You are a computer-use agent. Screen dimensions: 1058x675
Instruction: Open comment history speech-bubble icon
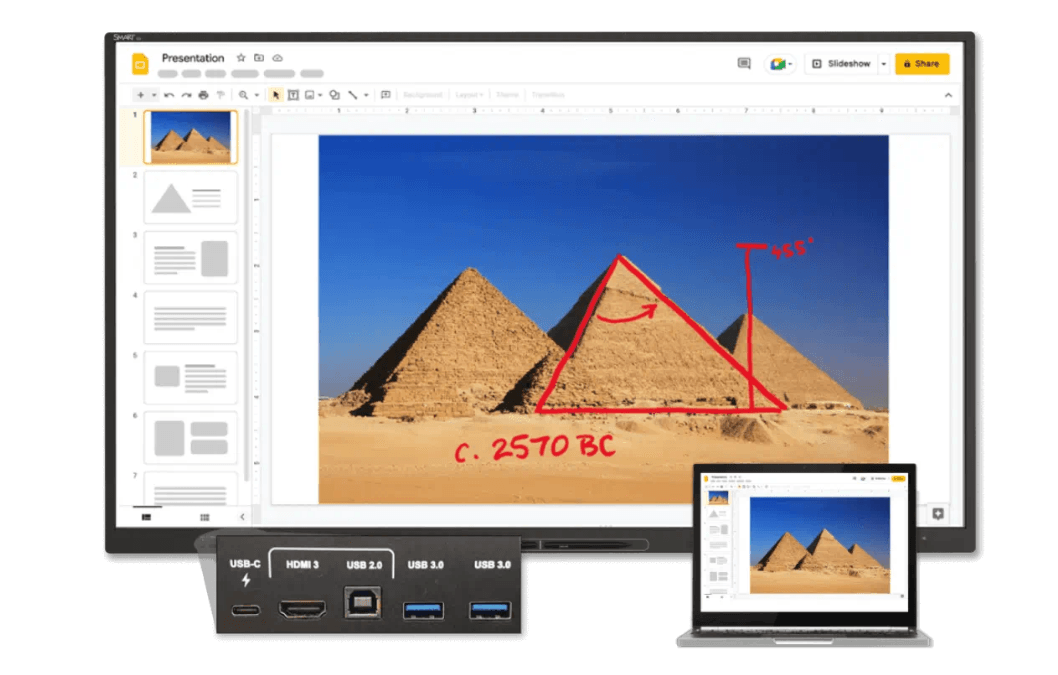coord(744,64)
